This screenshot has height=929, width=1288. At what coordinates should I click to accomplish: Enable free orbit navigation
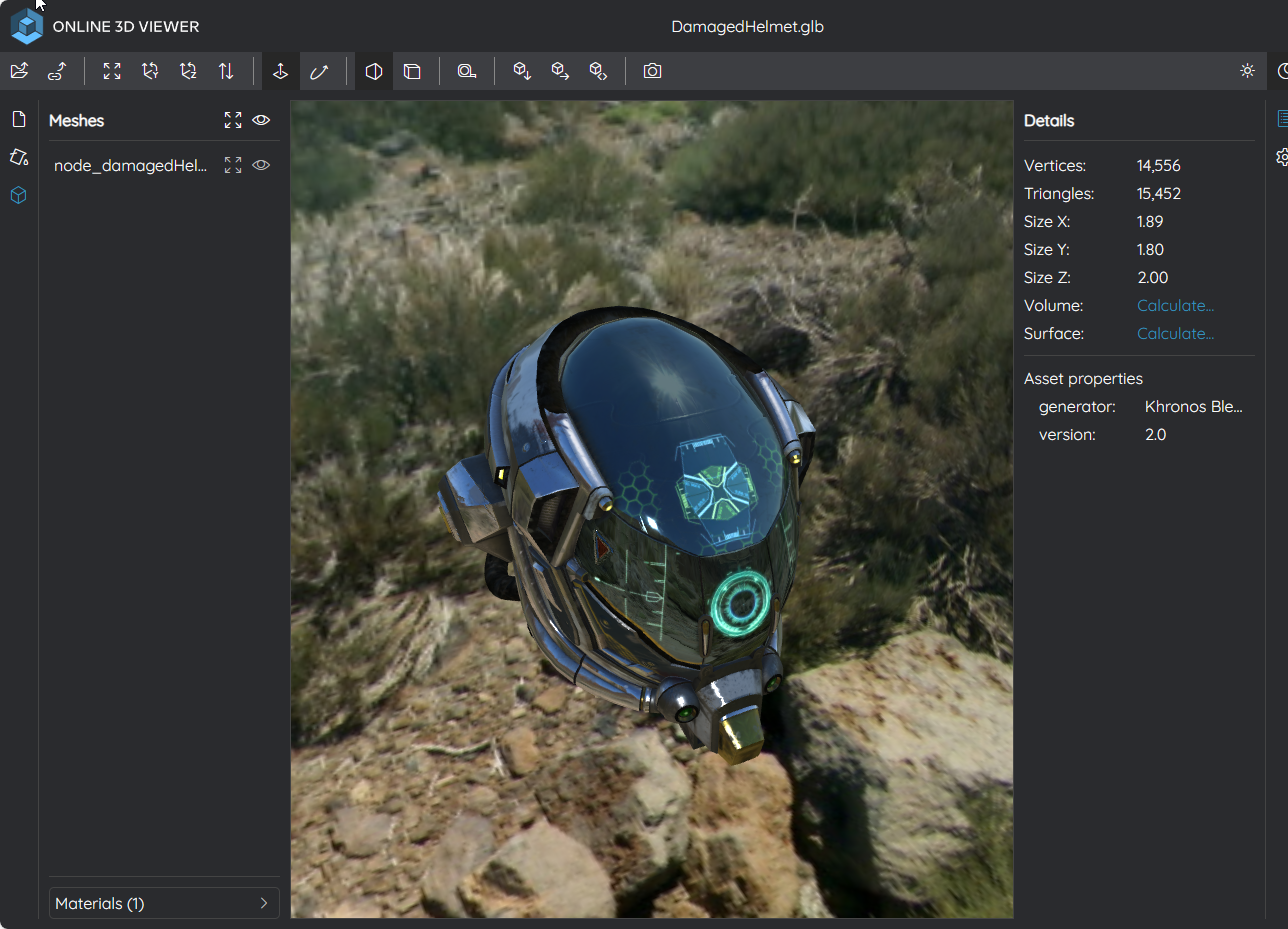coord(319,71)
